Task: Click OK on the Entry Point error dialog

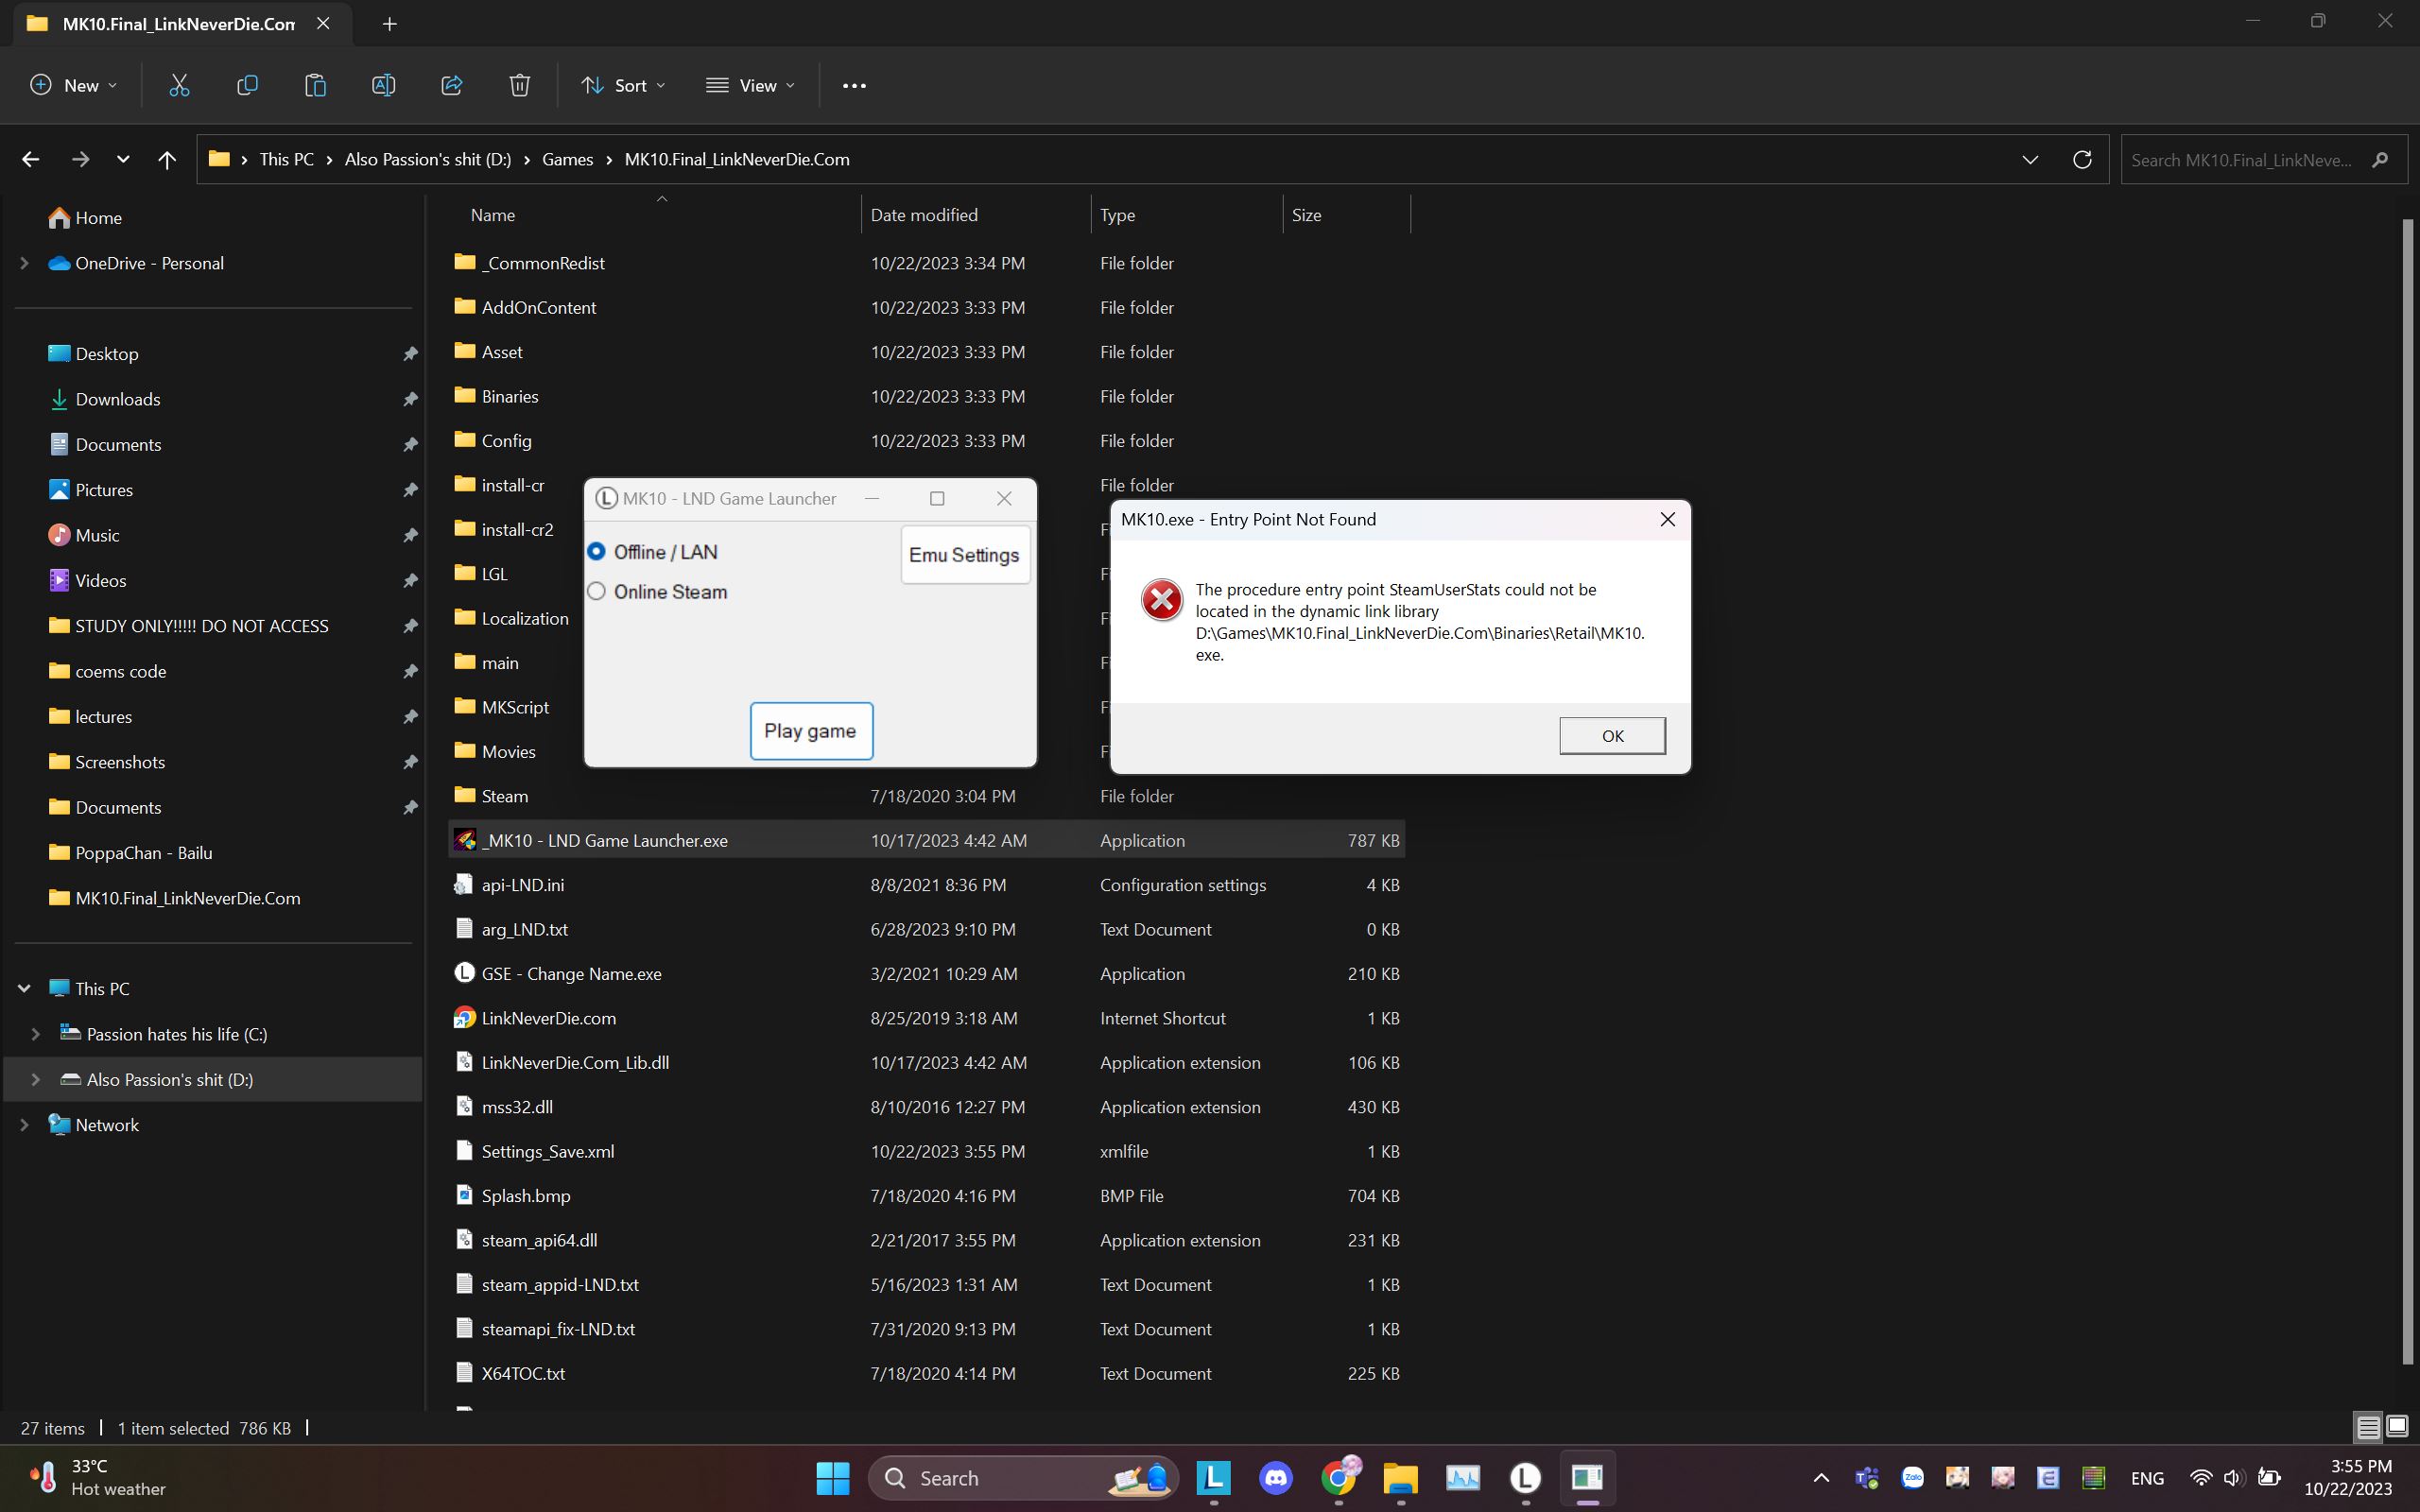Action: [1611, 735]
